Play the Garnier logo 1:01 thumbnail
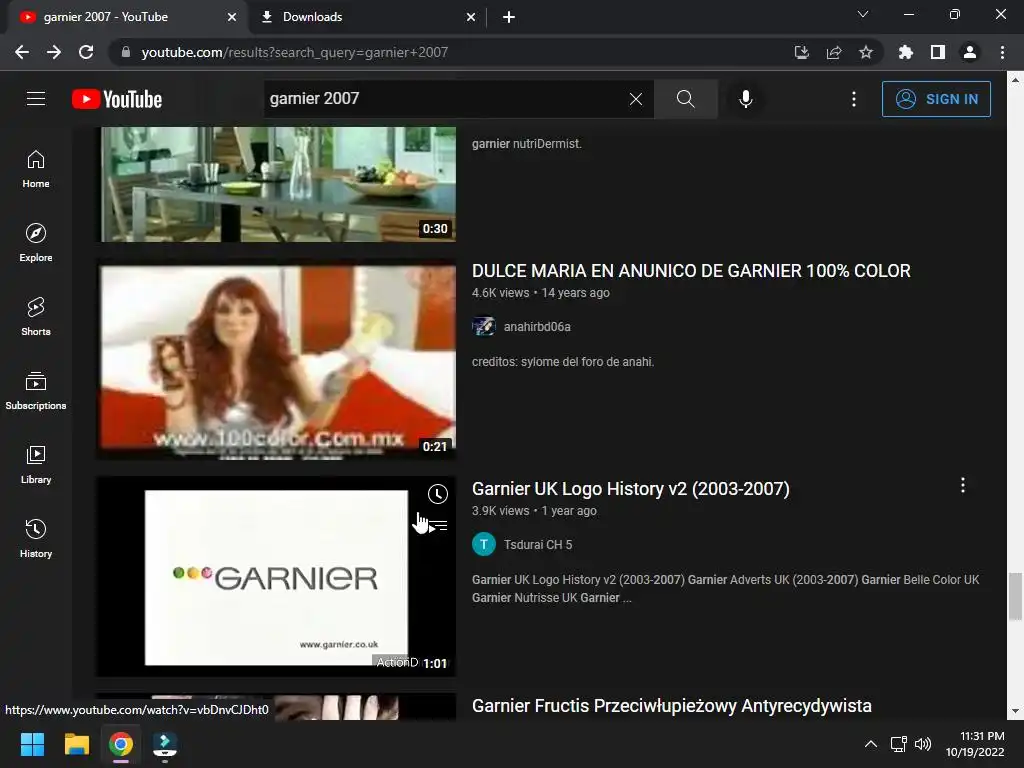 tap(277, 577)
